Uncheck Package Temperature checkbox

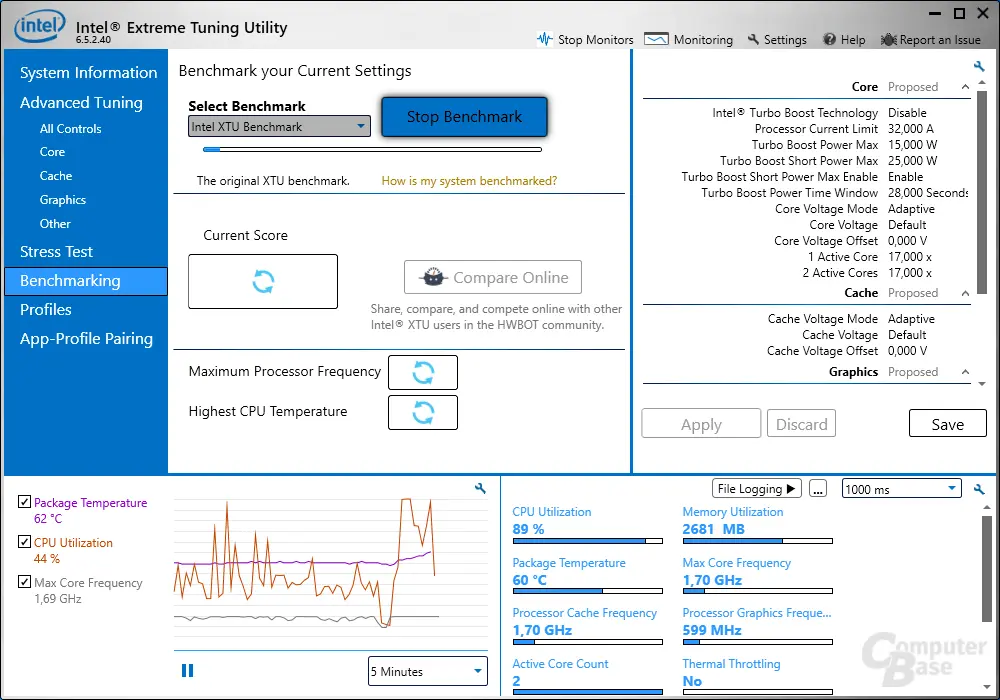[x=24, y=502]
